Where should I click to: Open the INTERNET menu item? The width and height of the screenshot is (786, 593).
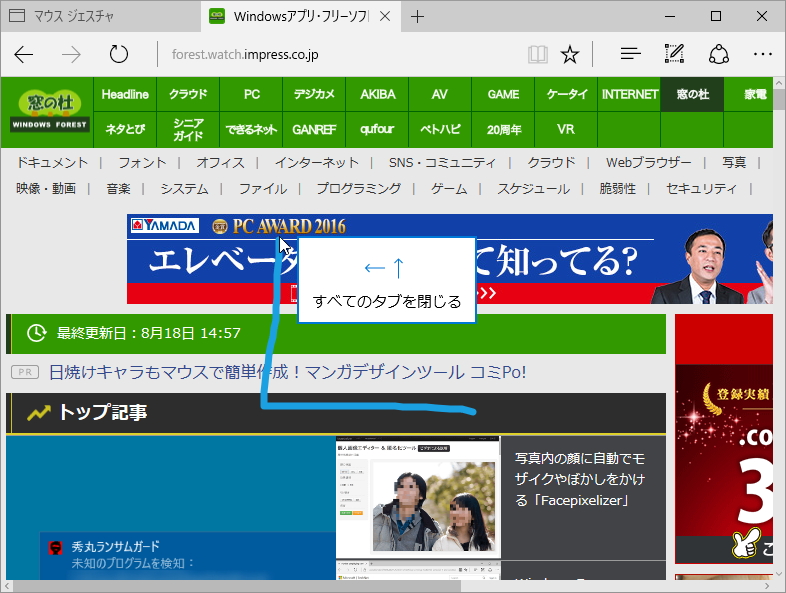[629, 94]
